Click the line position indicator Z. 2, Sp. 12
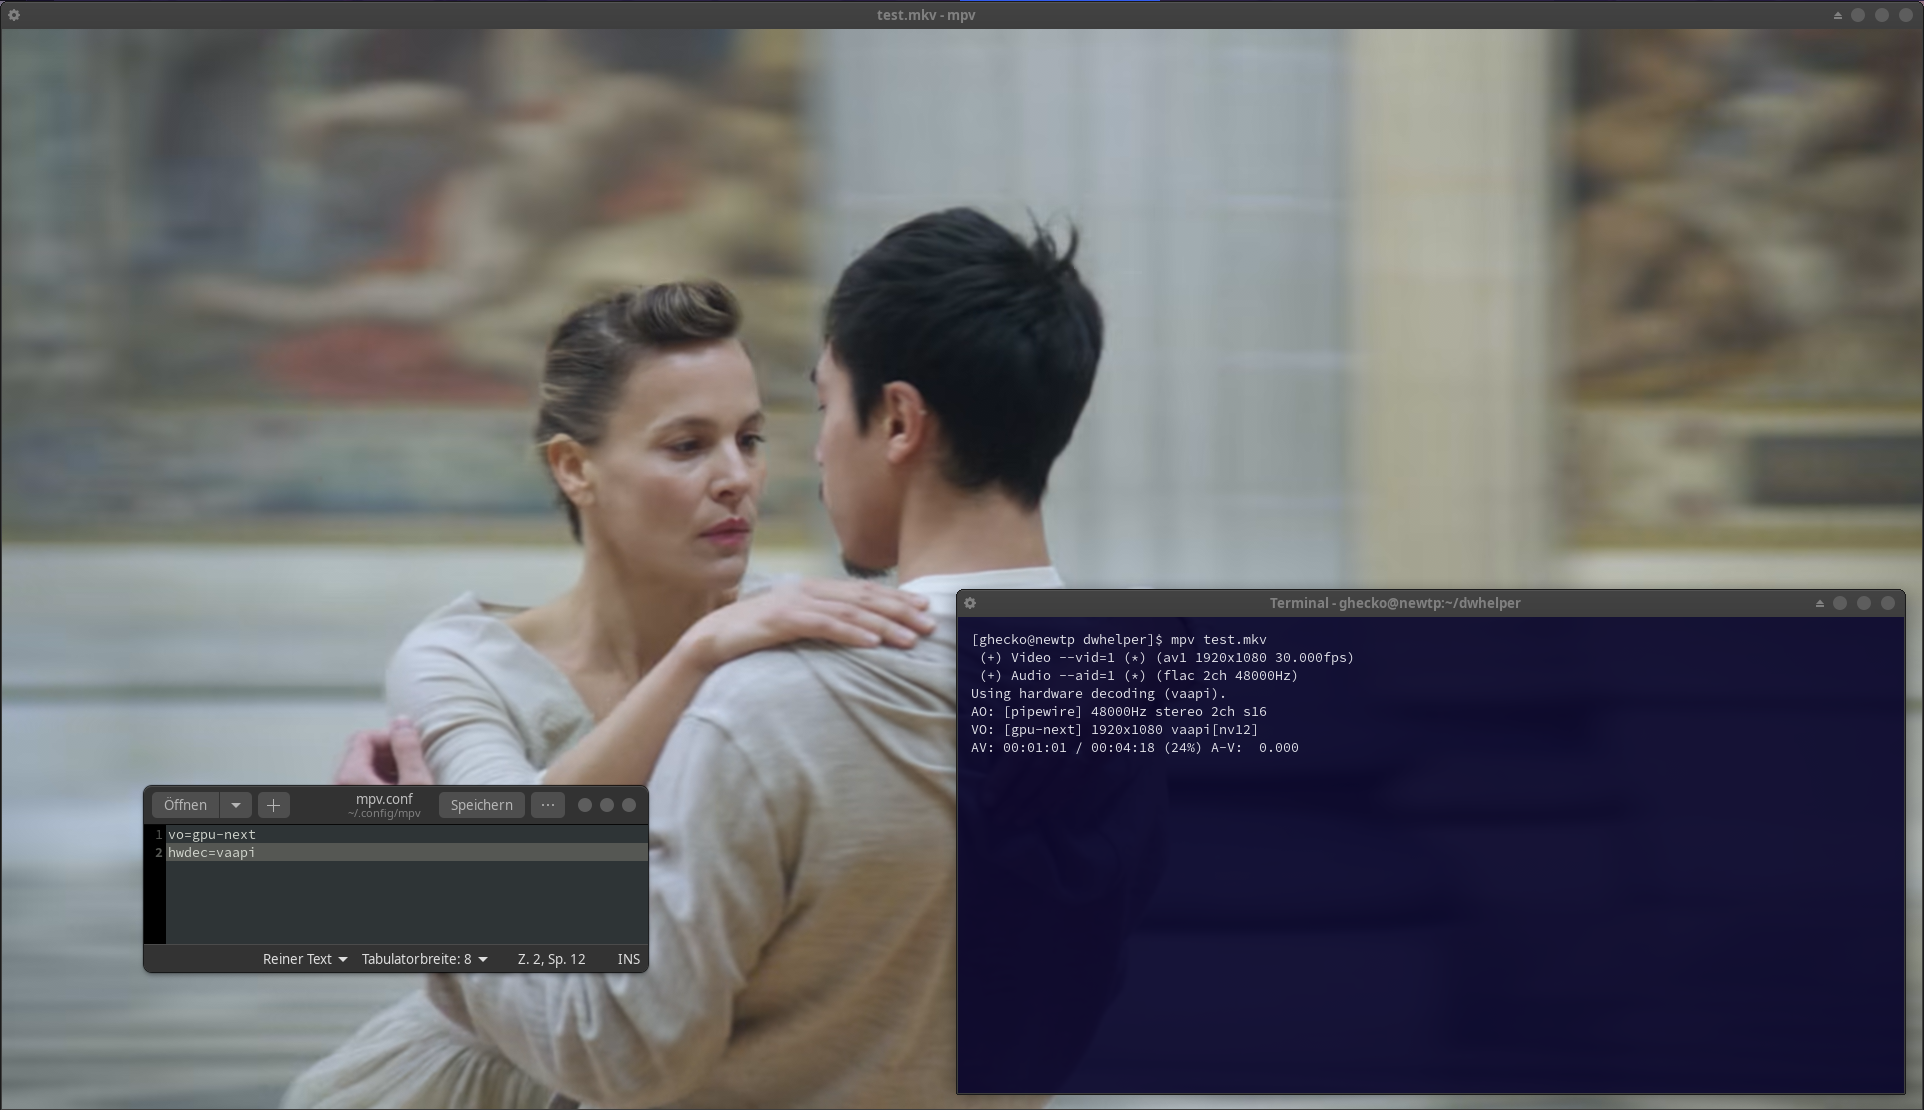The height and width of the screenshot is (1110, 1924). pos(551,959)
